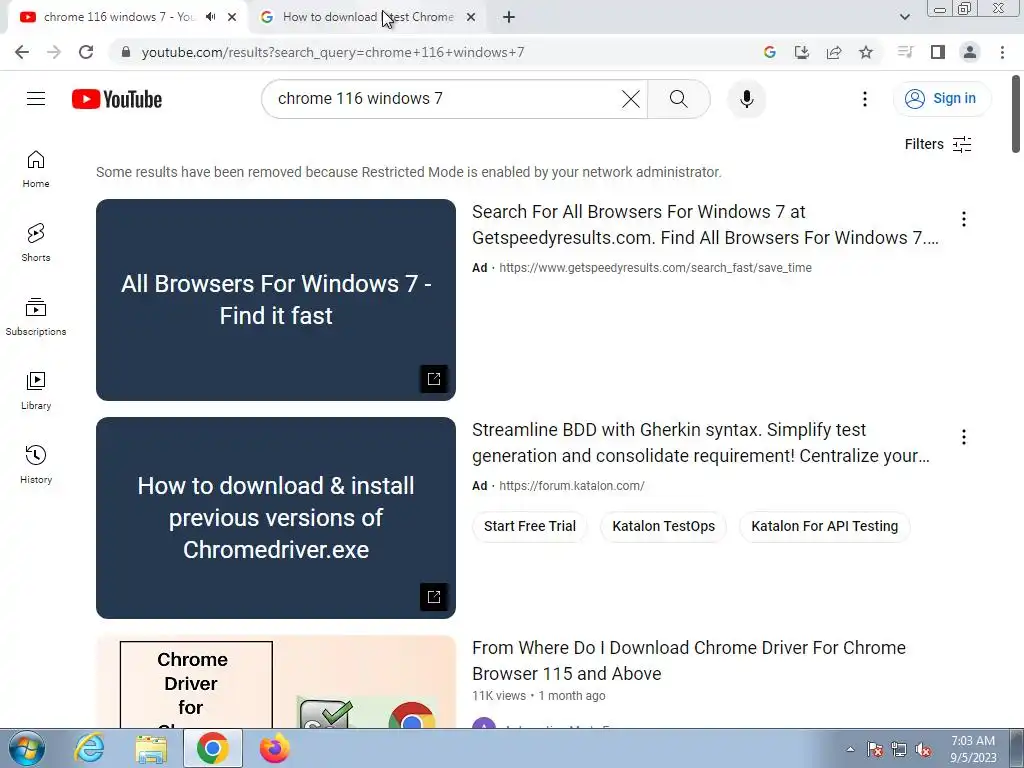Start voice search with the microphone
Screen dimensions: 1024x768
tap(746, 99)
